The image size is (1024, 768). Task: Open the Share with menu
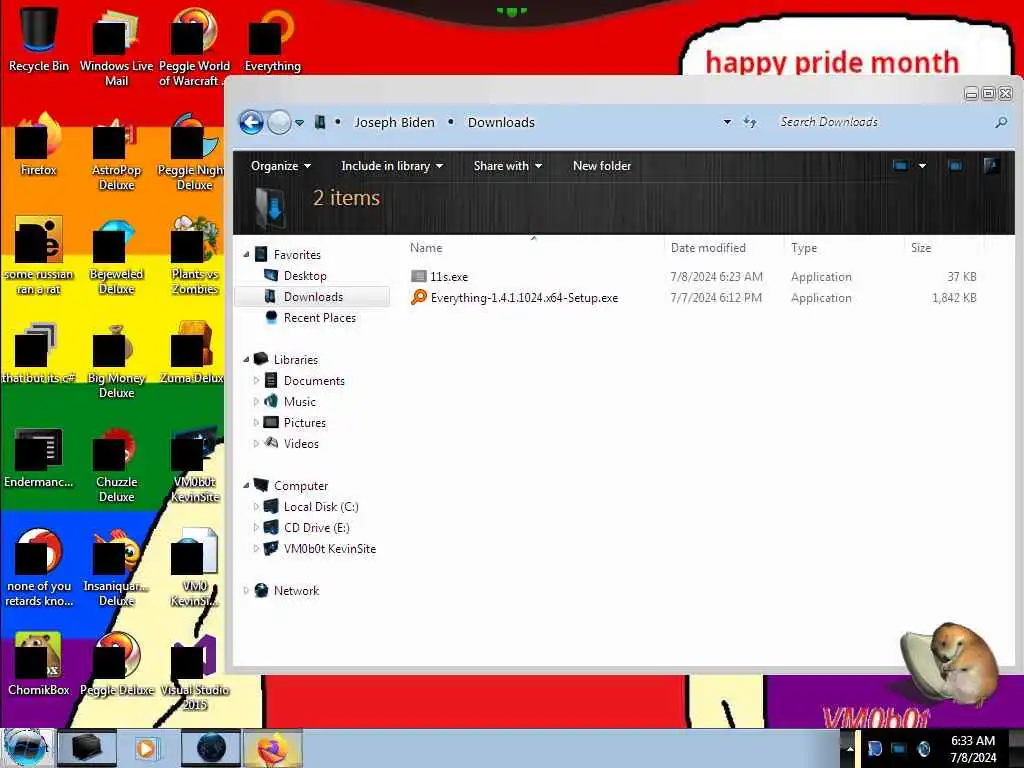coord(507,166)
